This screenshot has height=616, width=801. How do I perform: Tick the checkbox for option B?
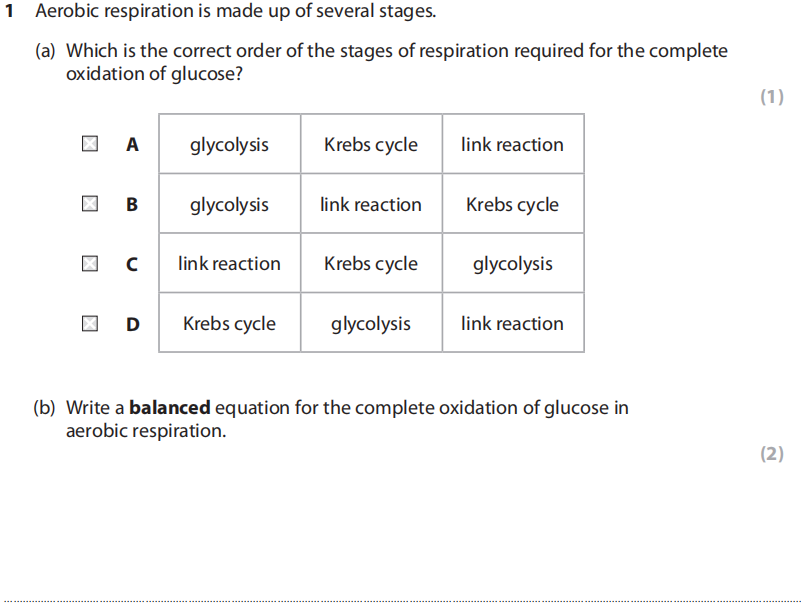(90, 205)
